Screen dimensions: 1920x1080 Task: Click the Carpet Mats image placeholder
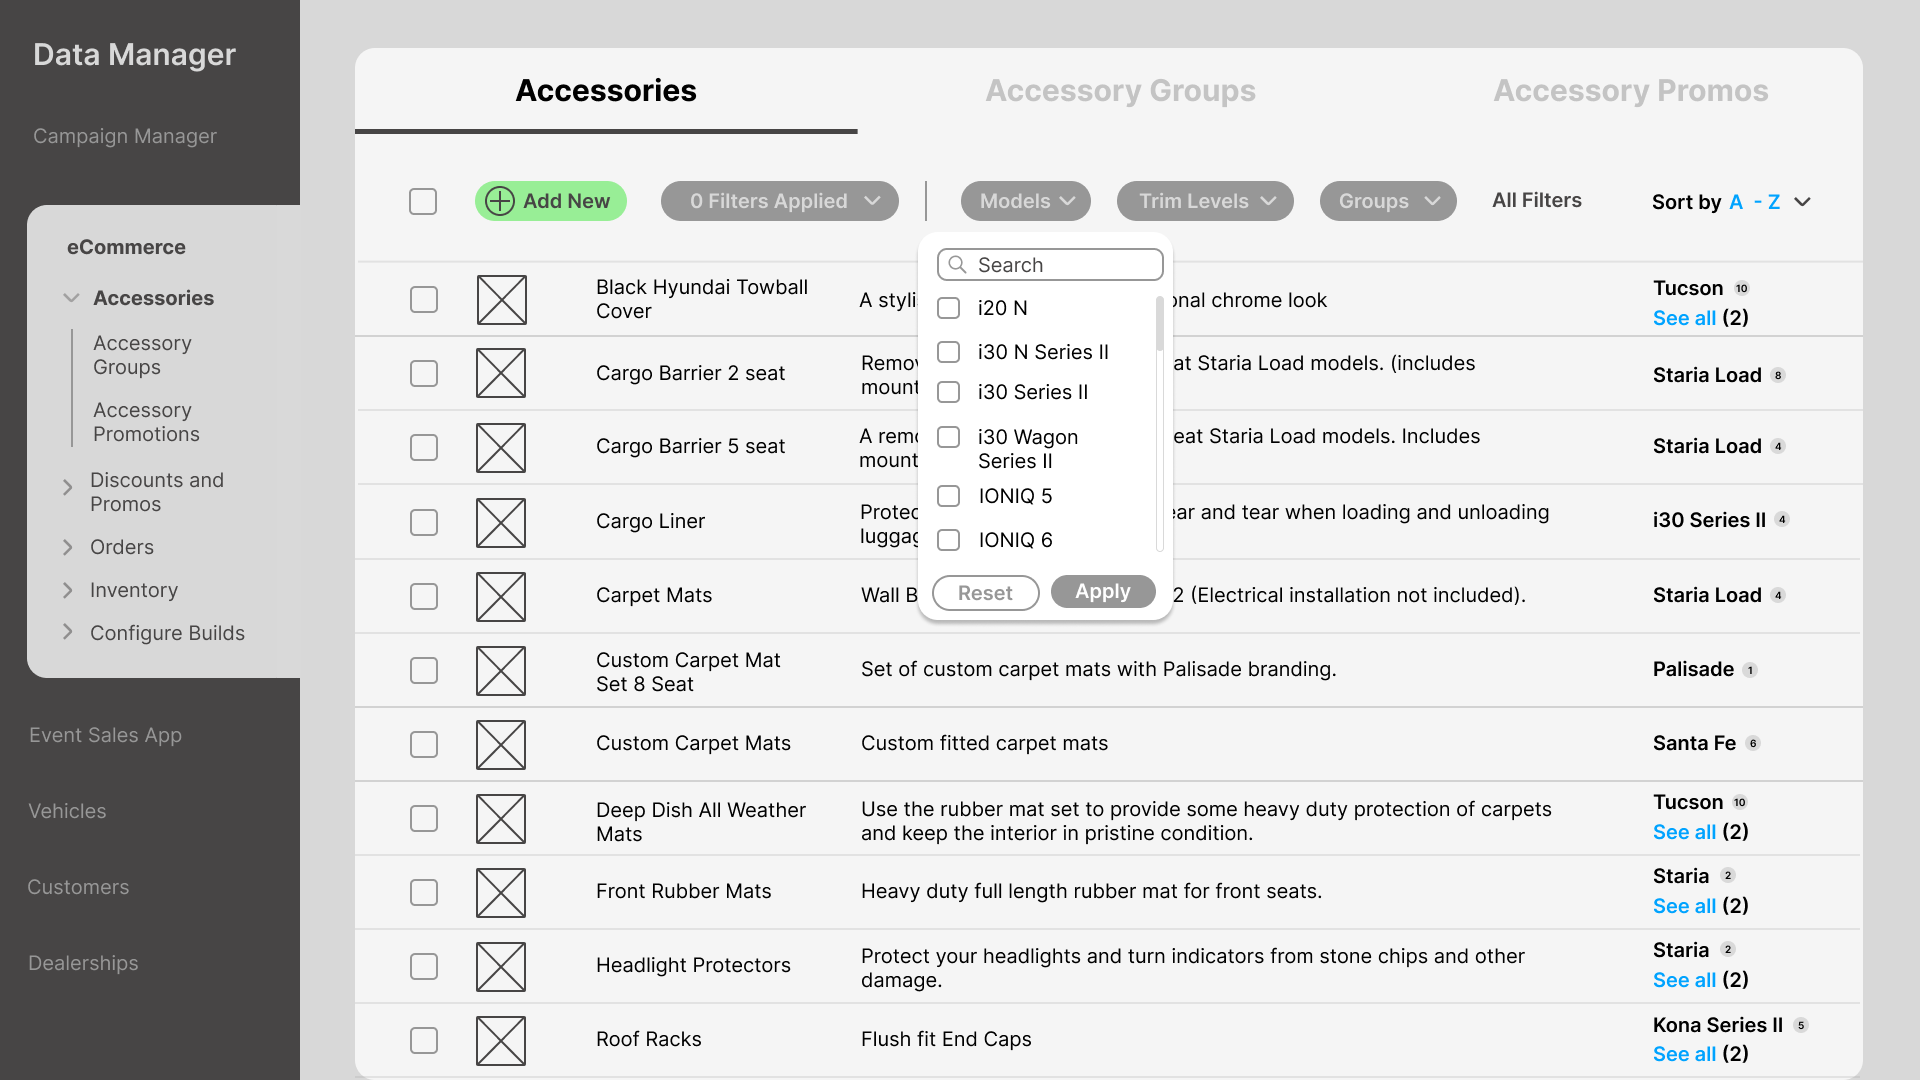(501, 596)
